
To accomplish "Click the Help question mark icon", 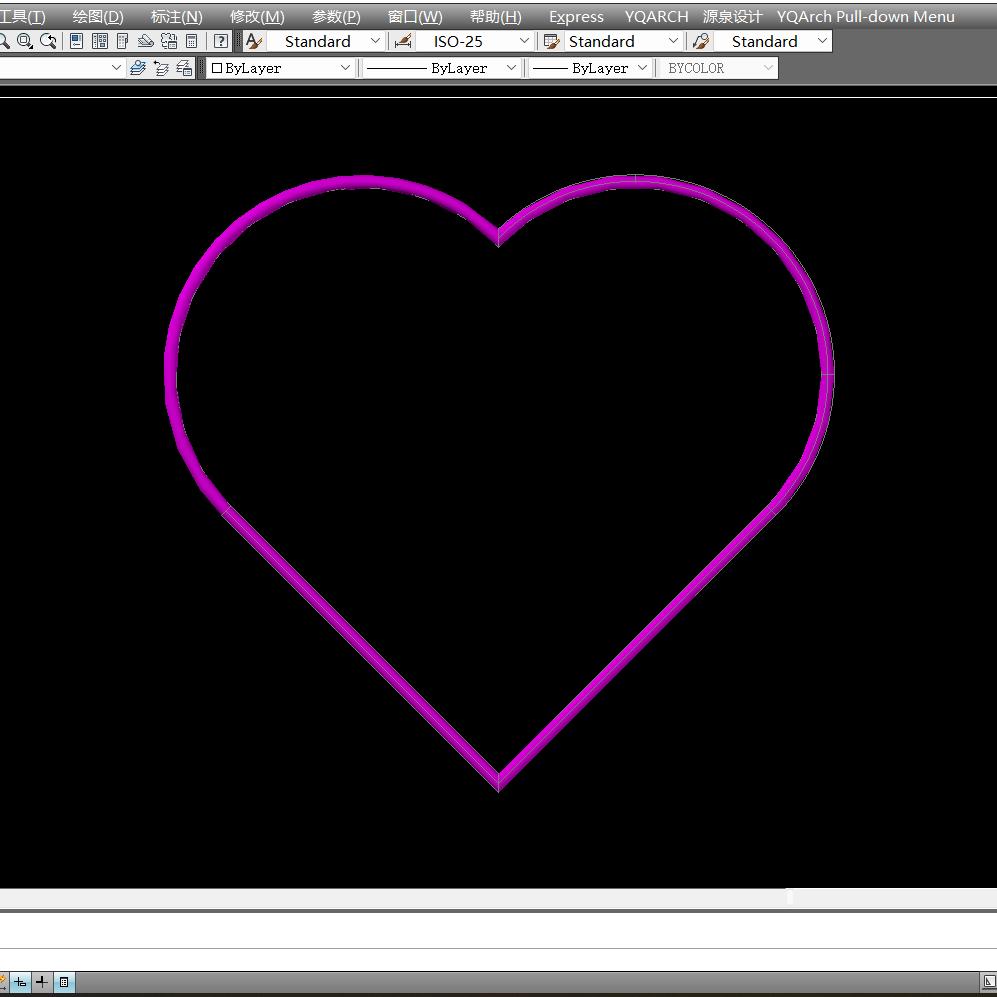I will click(221, 41).
